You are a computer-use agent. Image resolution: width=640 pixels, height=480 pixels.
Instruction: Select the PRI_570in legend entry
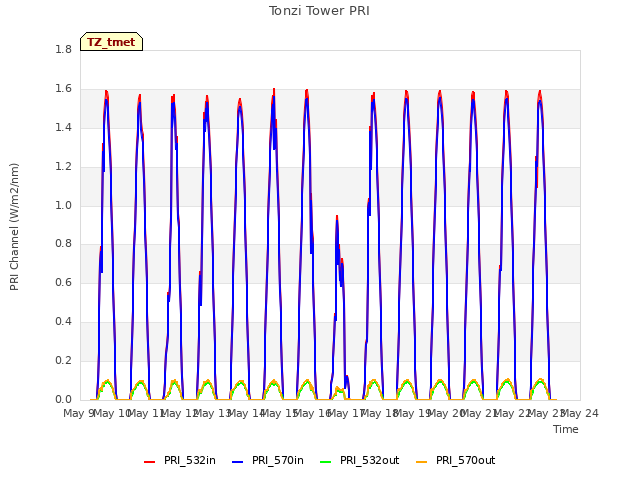click(x=268, y=461)
